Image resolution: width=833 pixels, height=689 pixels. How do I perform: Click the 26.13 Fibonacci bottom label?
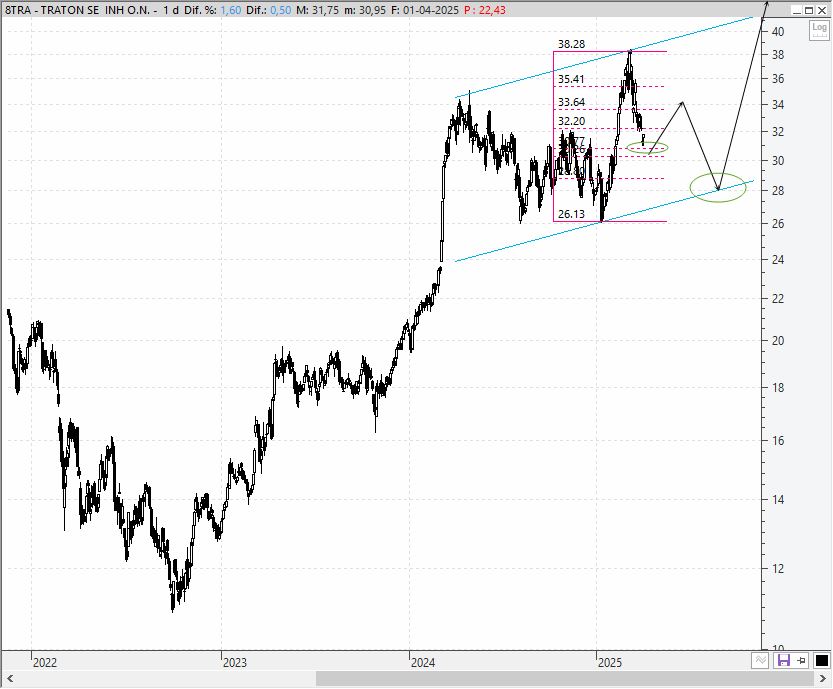pyautogui.click(x=571, y=214)
